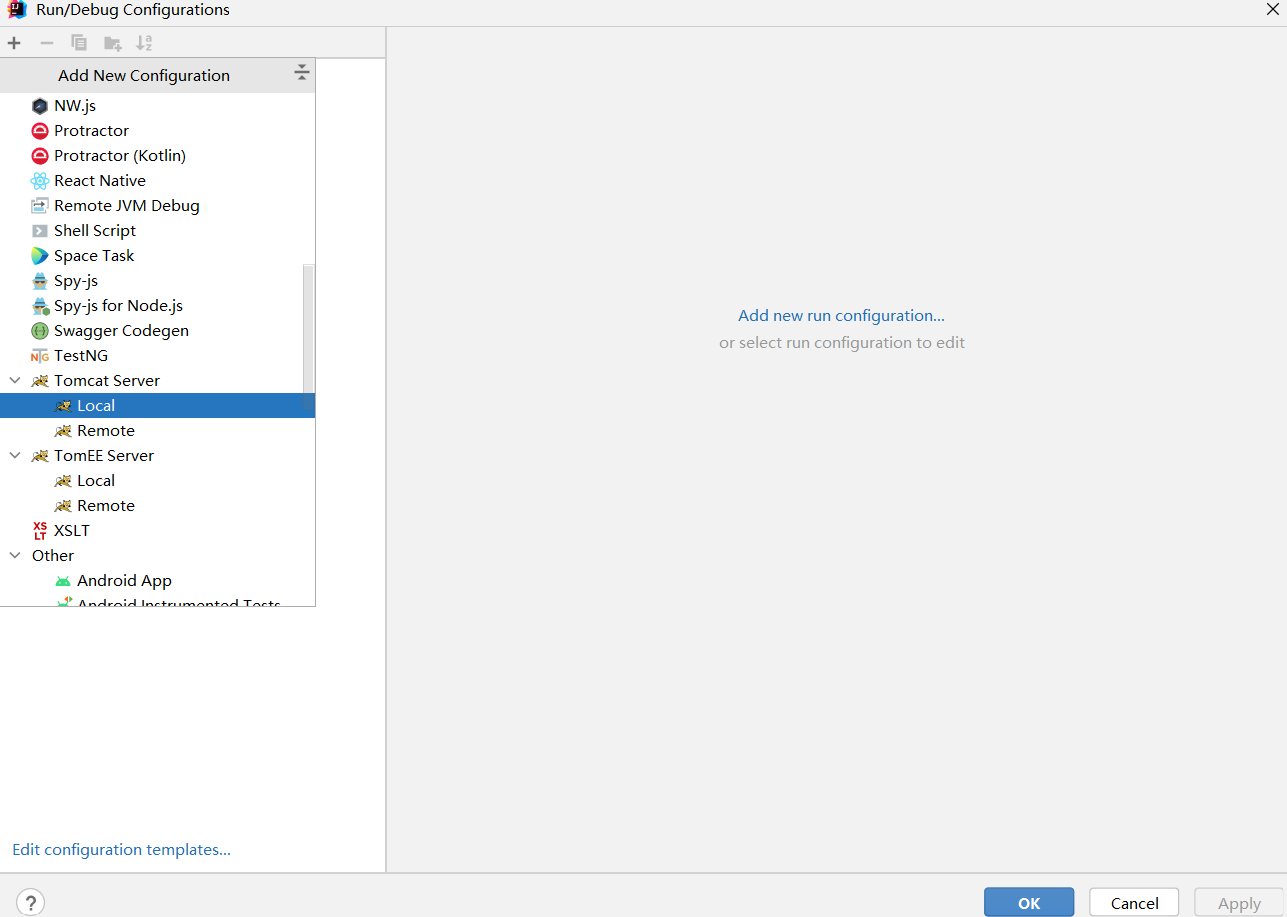1287x917 pixels.
Task: Click the Copy Configuration toolbar icon
Action: 79,43
